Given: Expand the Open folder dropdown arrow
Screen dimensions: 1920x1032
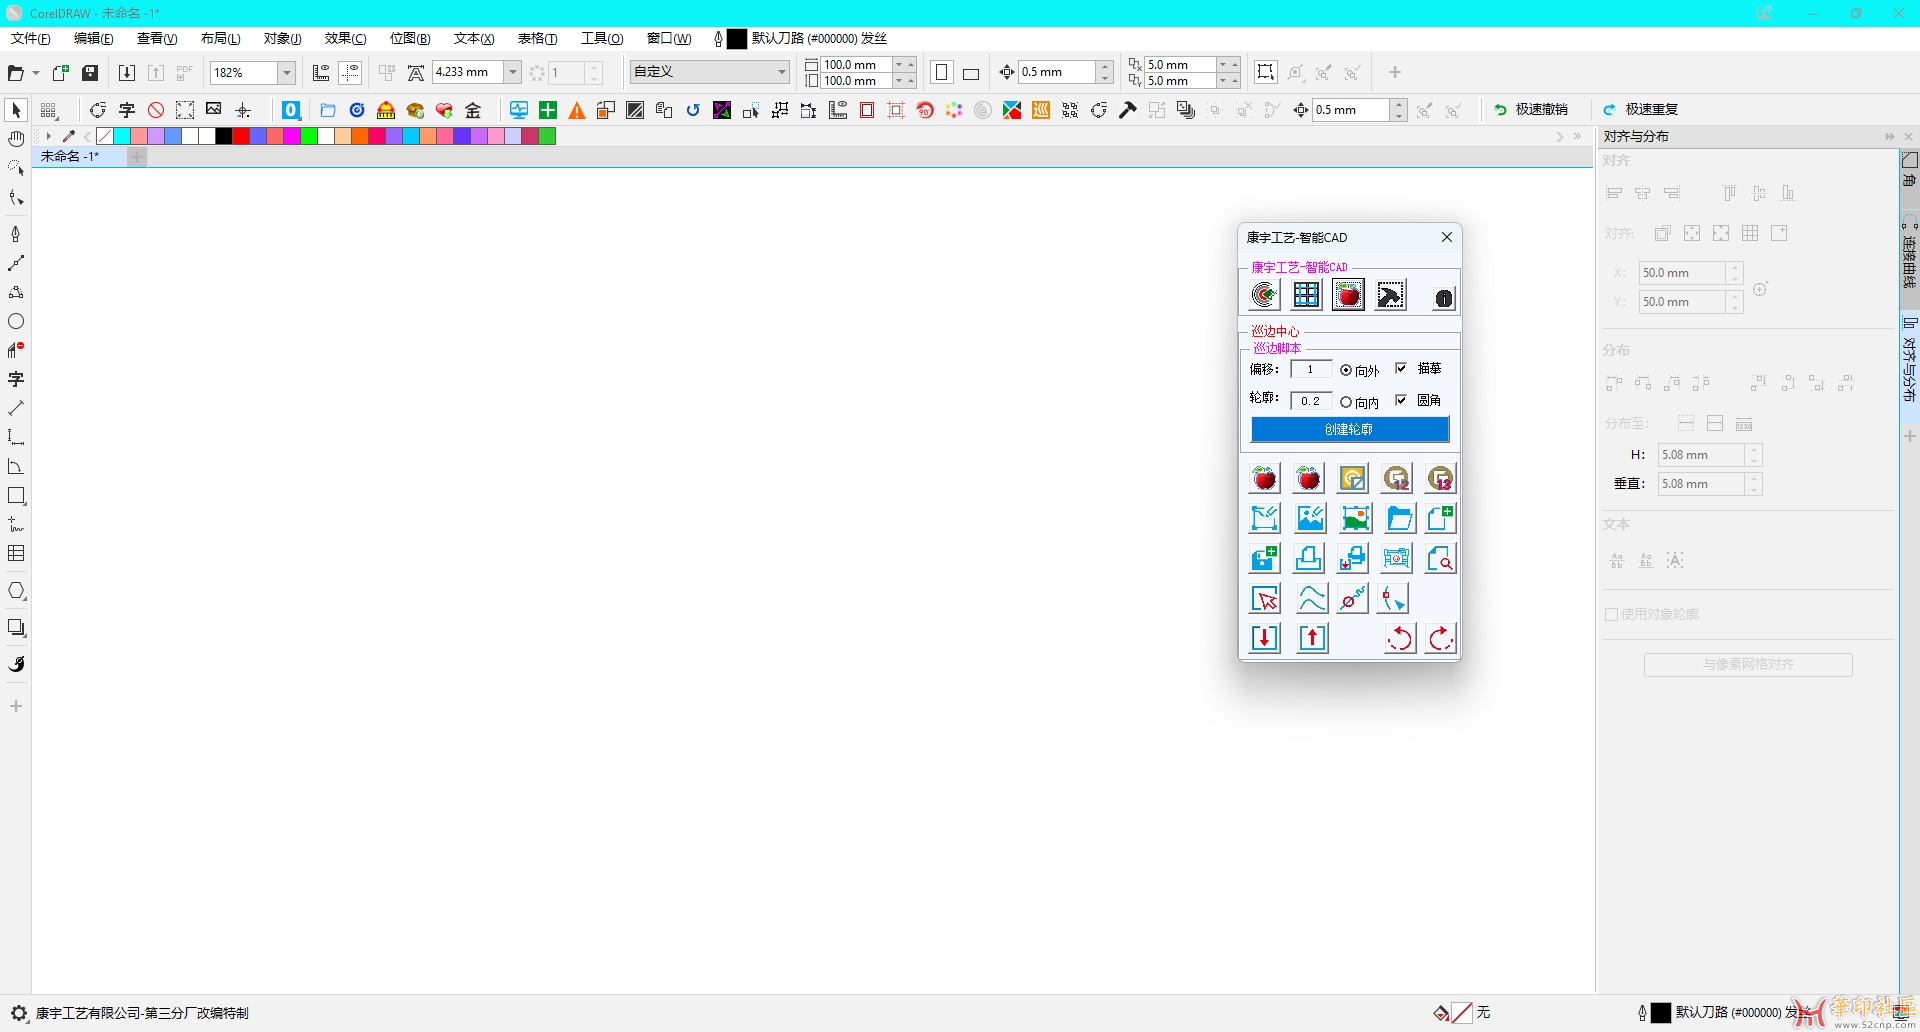Looking at the screenshot, I should (x=36, y=73).
